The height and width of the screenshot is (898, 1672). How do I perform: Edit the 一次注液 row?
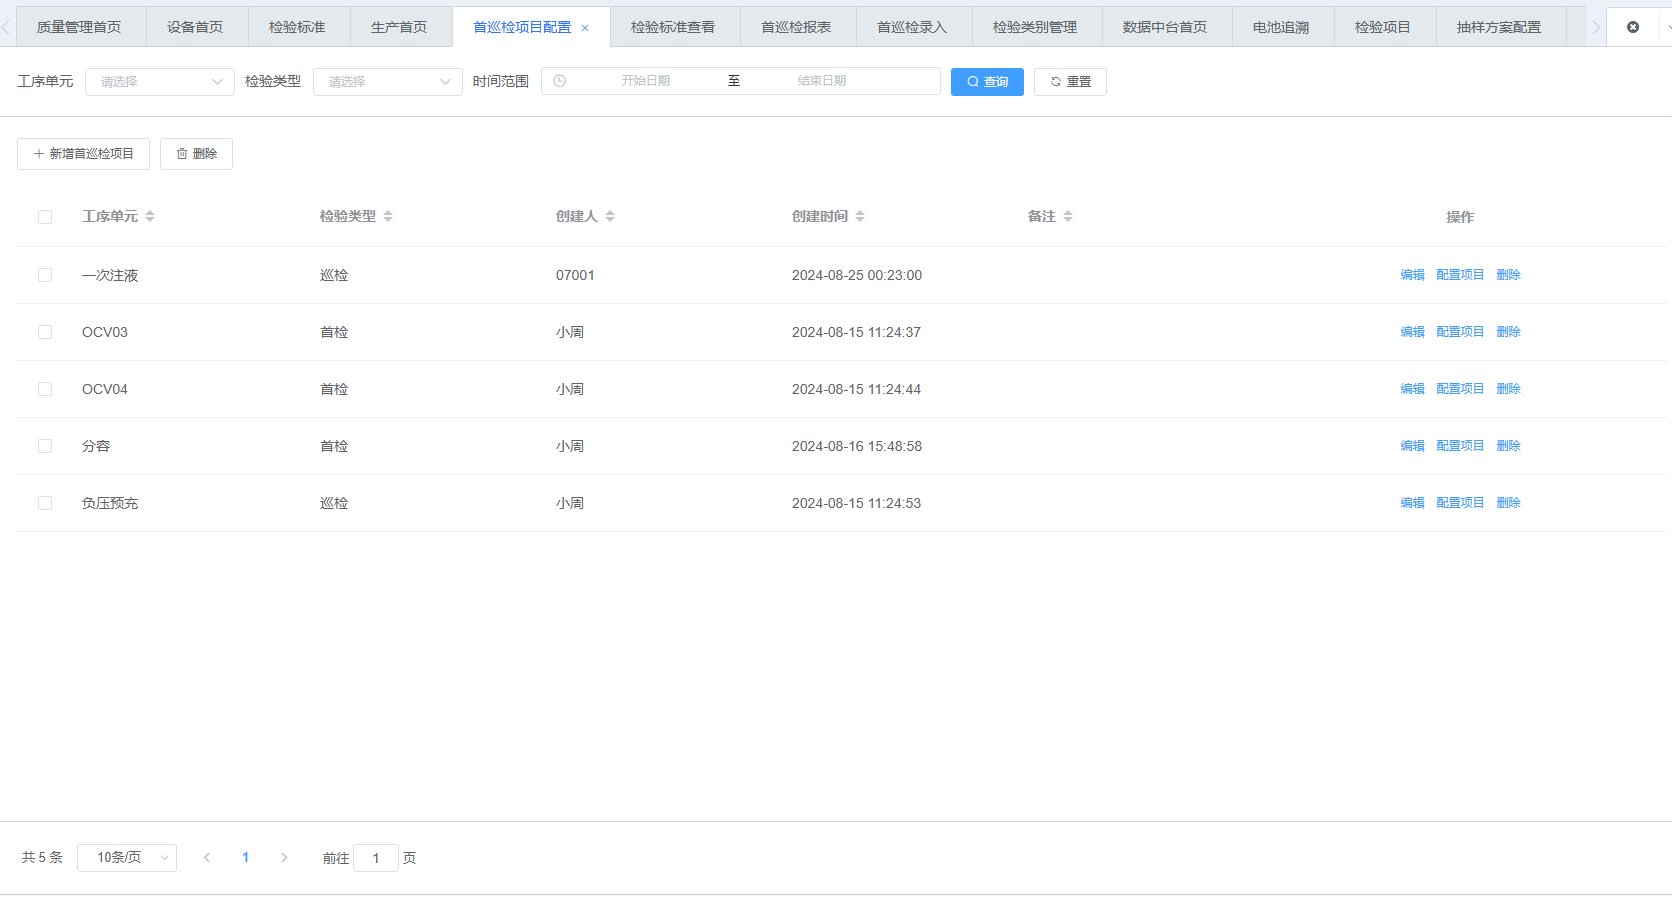[1412, 275]
